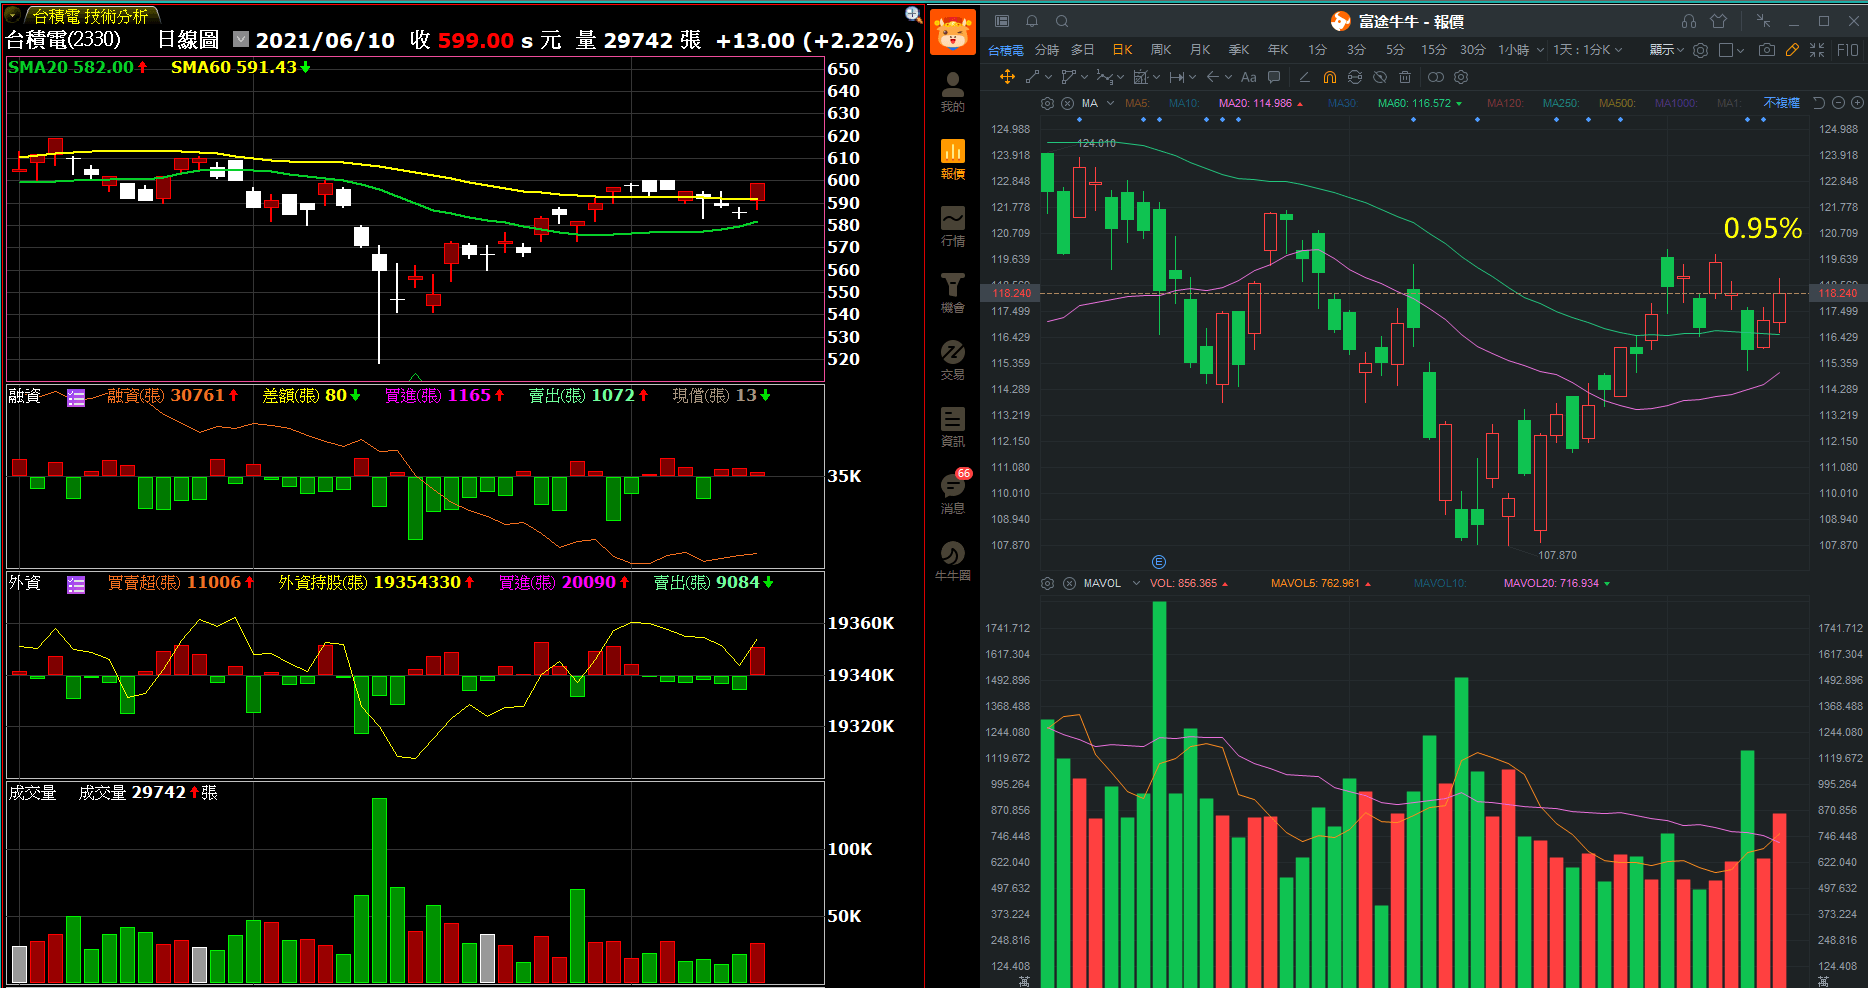Enable the MA5 moving average line
This screenshot has height=988, width=1868.
point(1137,103)
